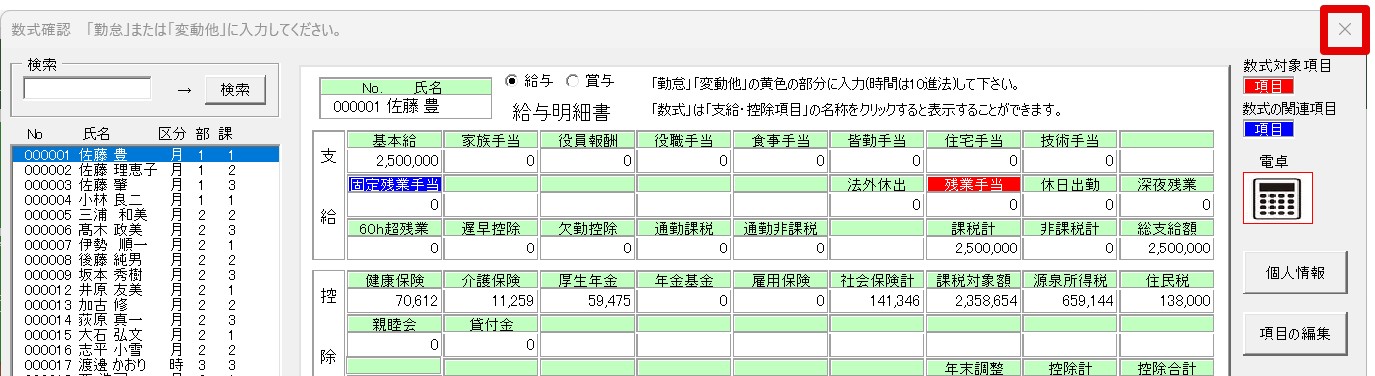The height and width of the screenshot is (376, 1375).
Task: Click the 659,144 源泉所得税 value
Action: (1070, 300)
